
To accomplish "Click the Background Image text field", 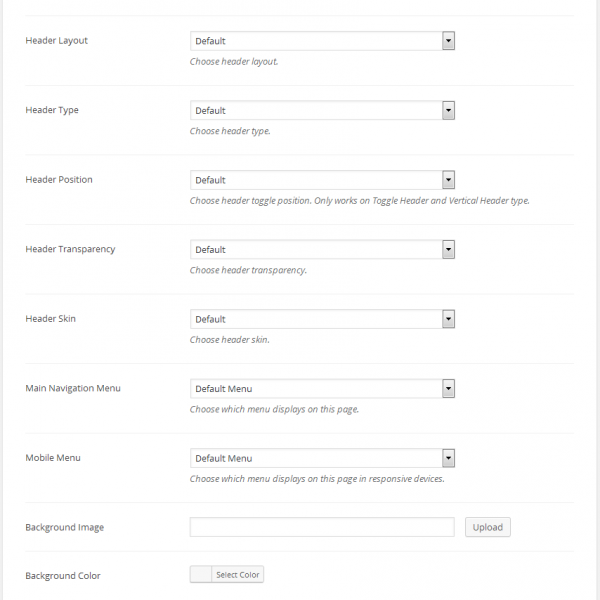I will [x=321, y=527].
